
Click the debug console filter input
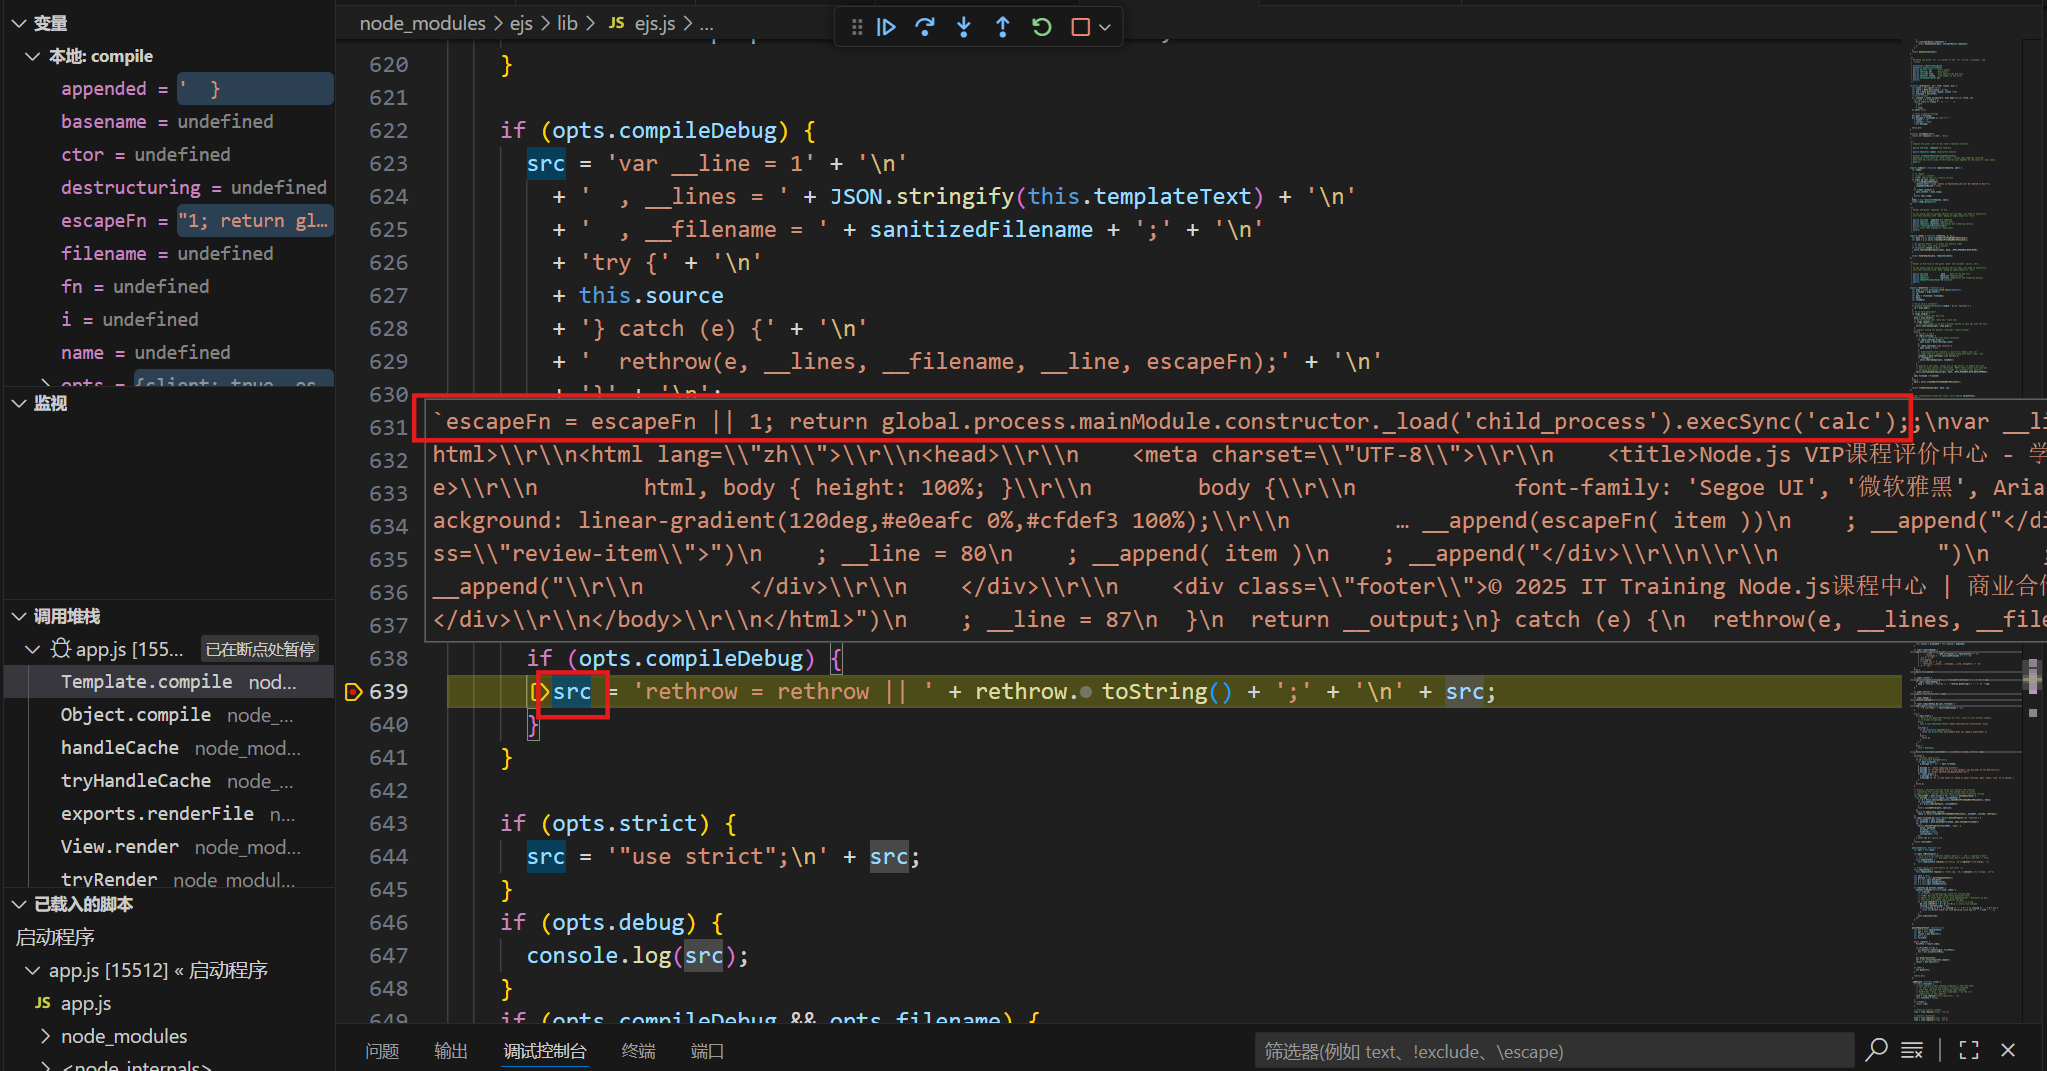pyautogui.click(x=1553, y=1051)
